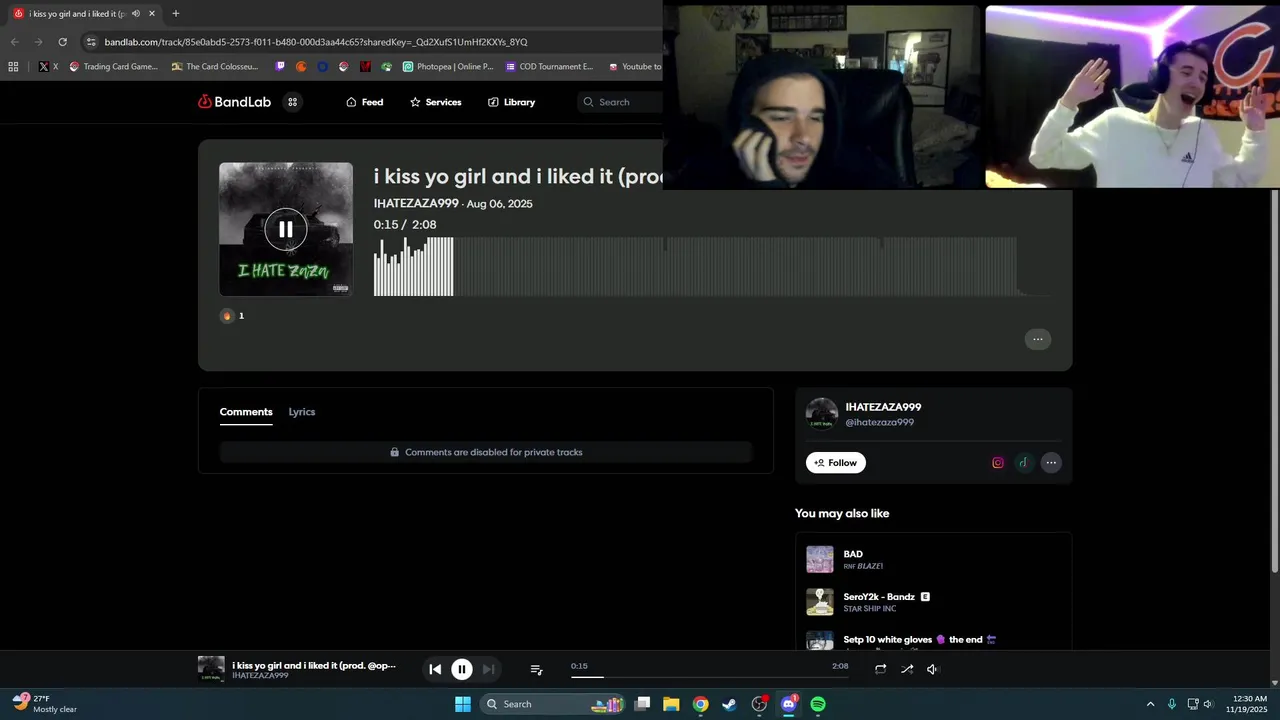Toggle shuffle in the player bar
1280x720 pixels.
click(x=907, y=669)
